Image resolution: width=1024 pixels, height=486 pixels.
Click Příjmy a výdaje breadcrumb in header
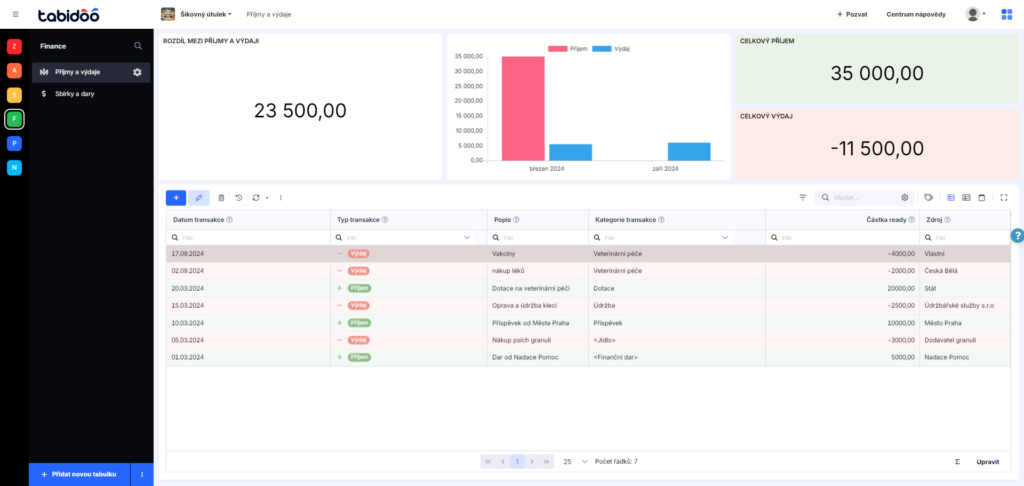point(268,14)
